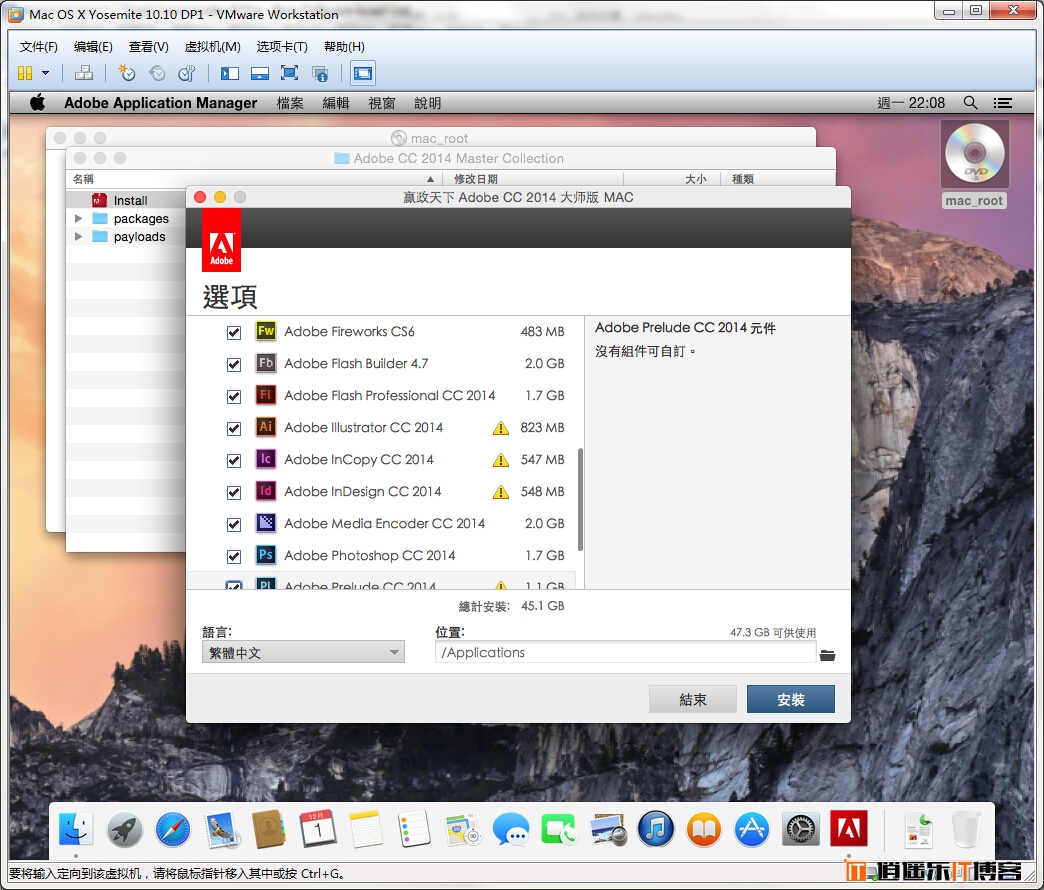Click the Photoshop Ps icon
Viewport: 1044px width, 890px height.
tap(266, 555)
